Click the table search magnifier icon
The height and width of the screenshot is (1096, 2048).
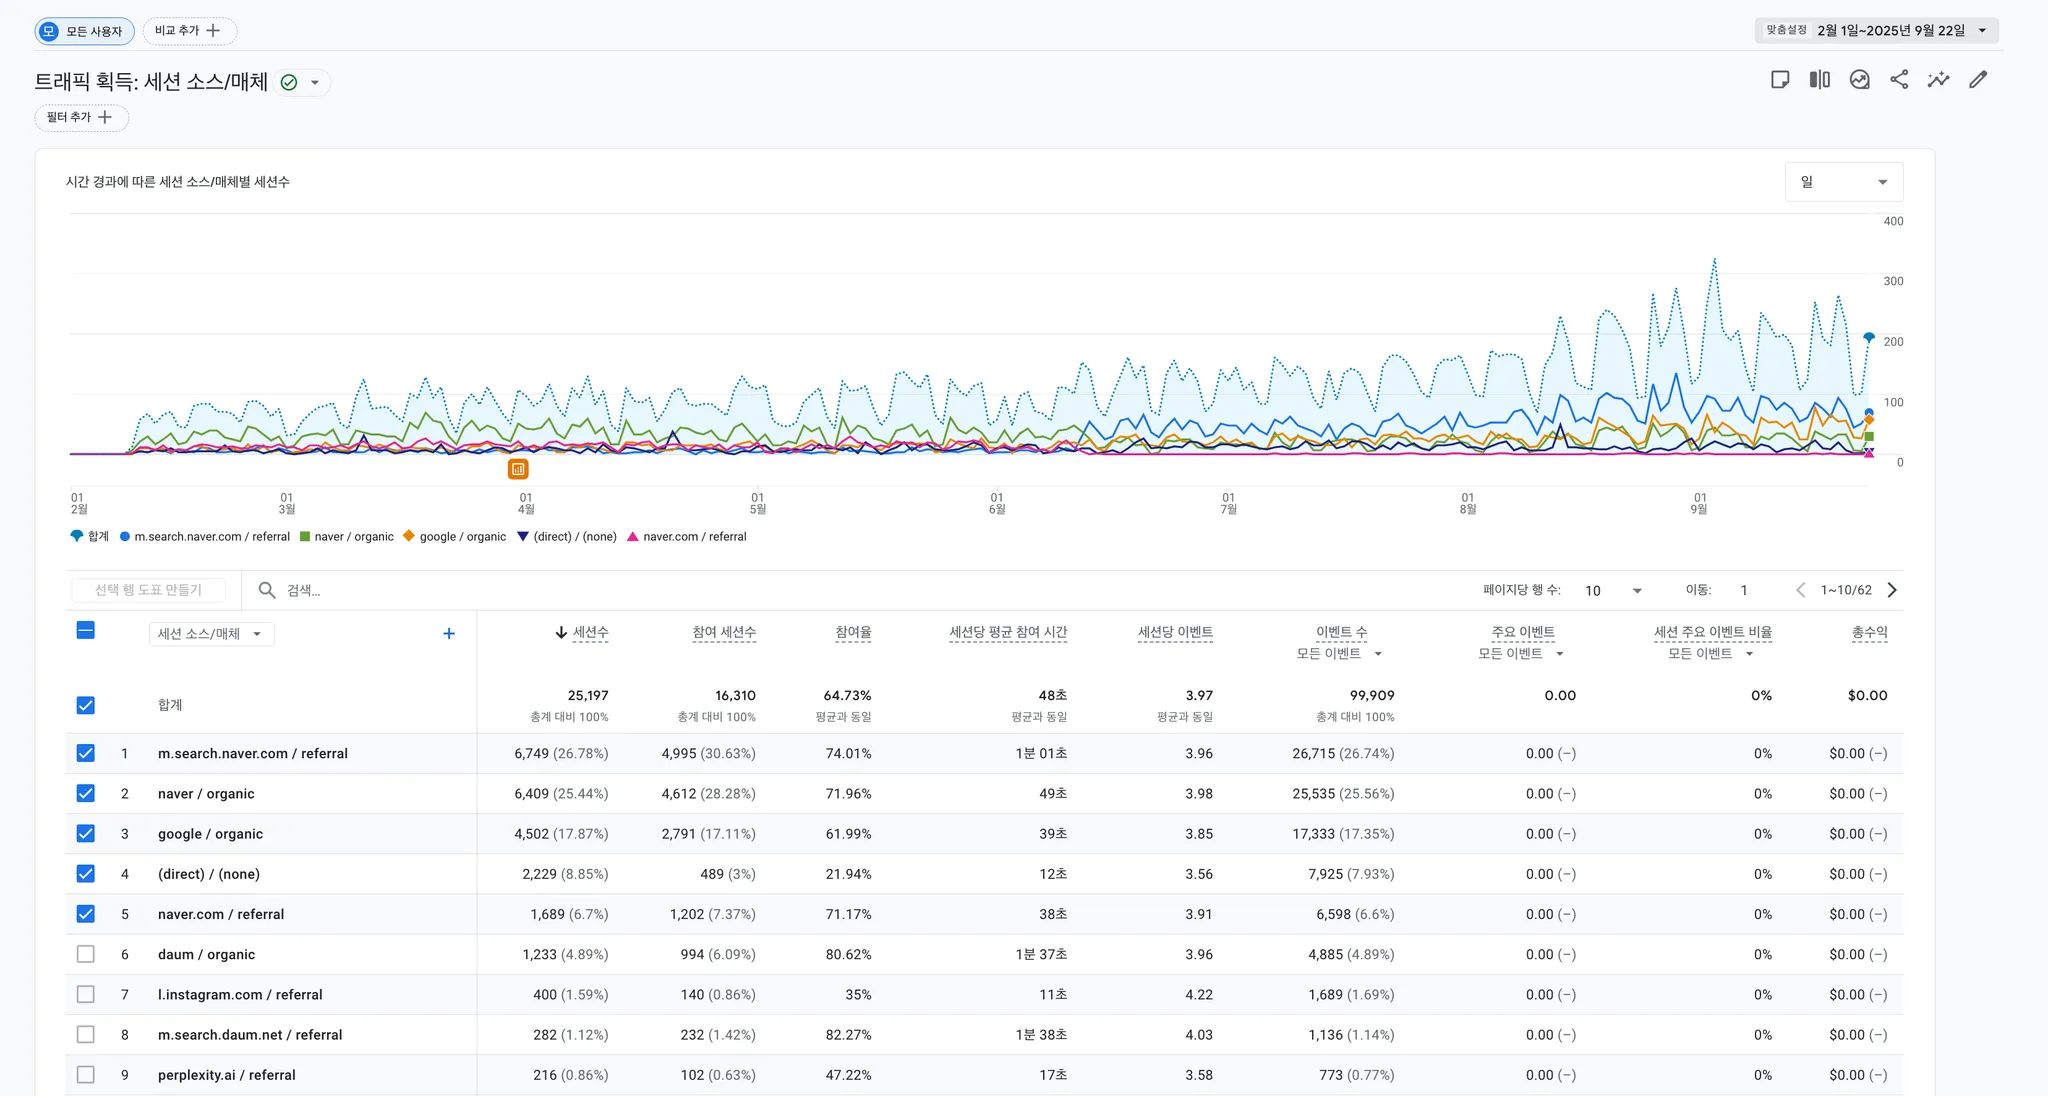266,590
